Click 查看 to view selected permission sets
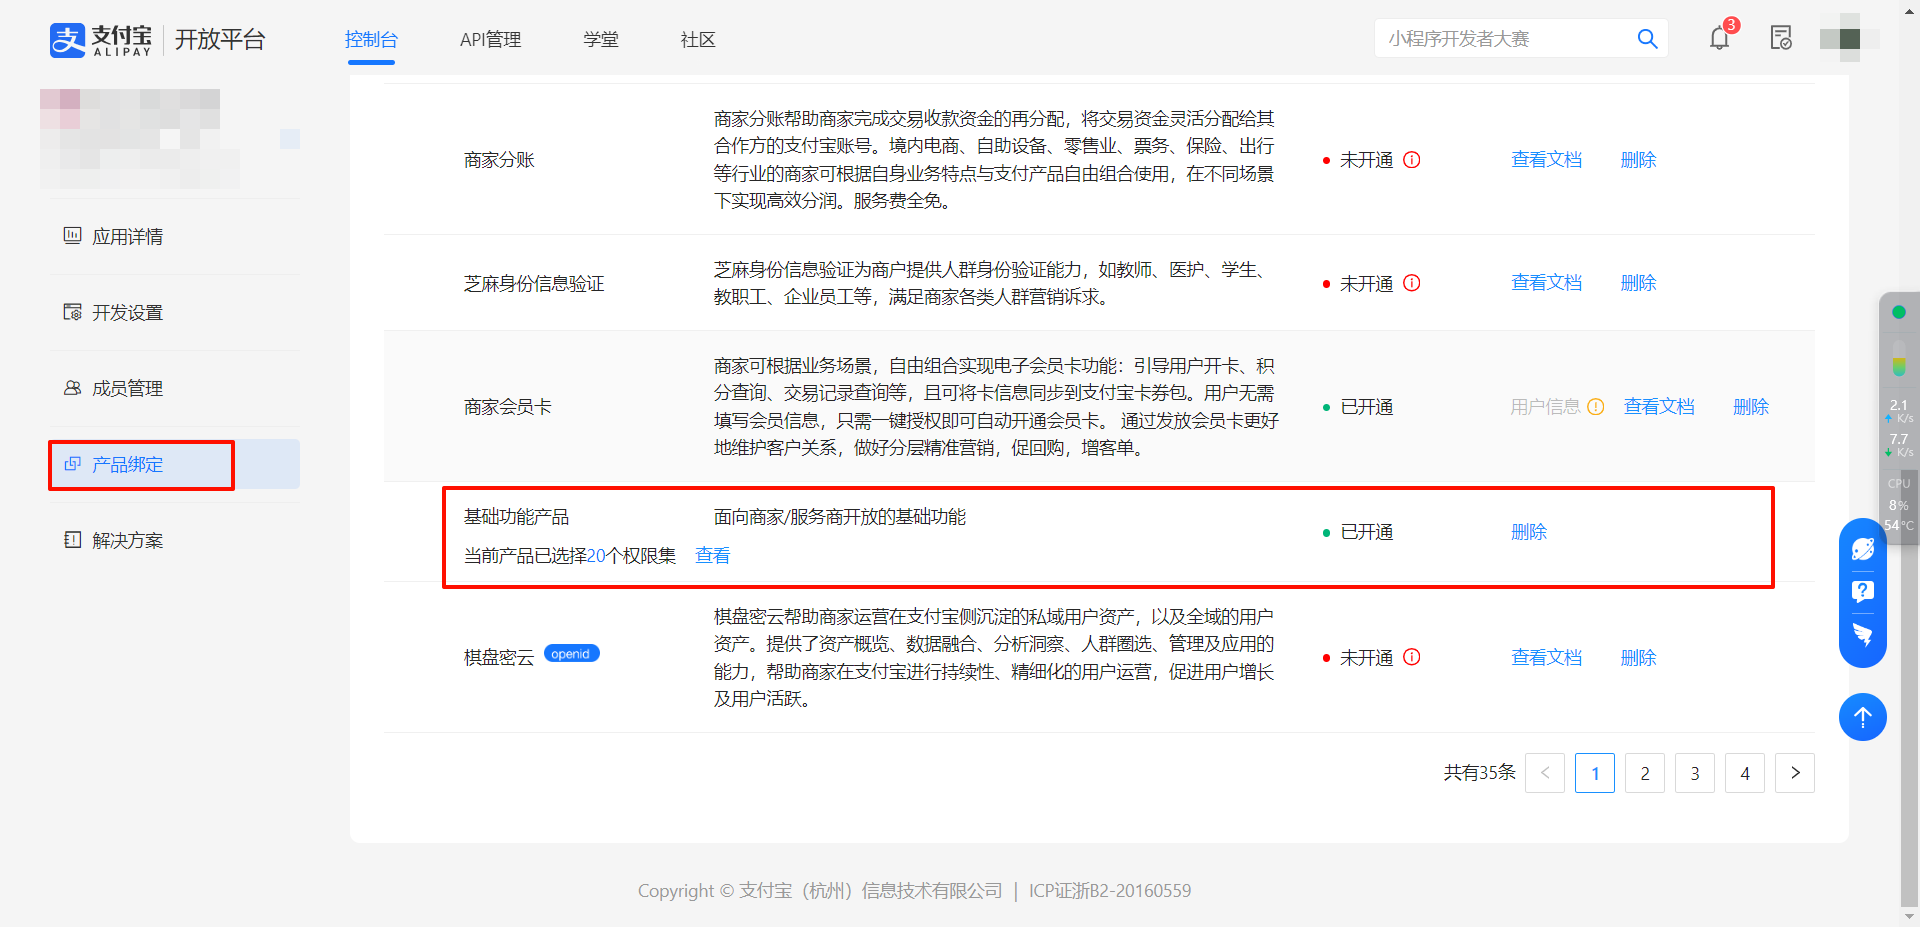1920x927 pixels. [712, 555]
